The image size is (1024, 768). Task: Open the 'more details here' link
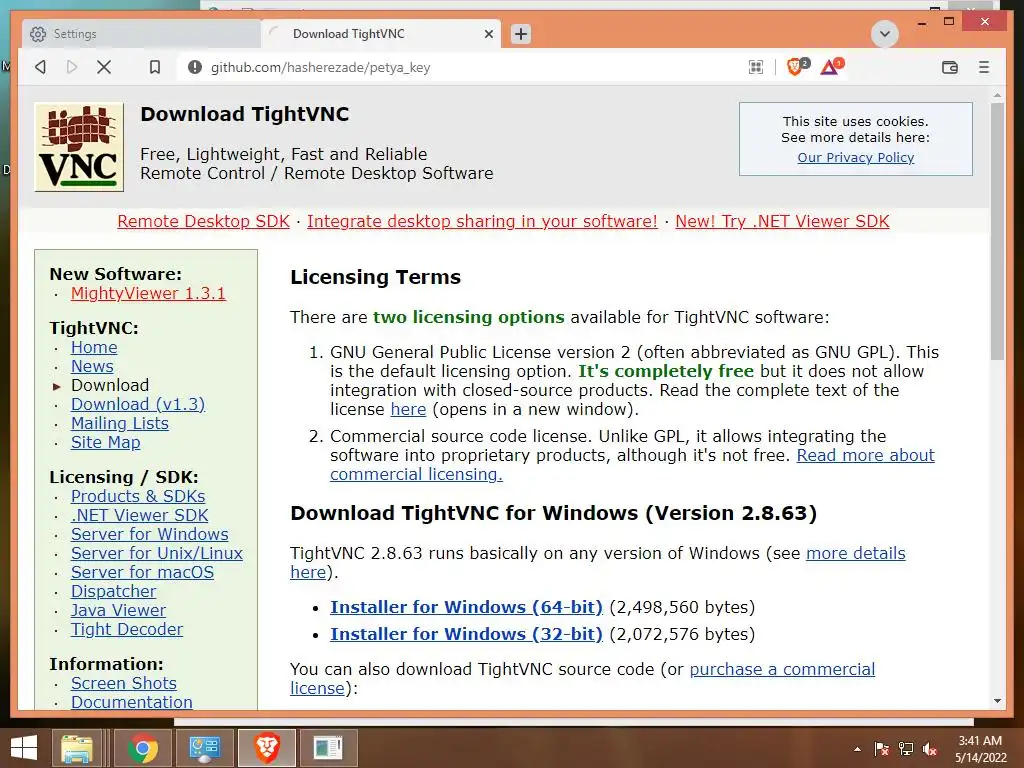pyautogui.click(x=856, y=553)
